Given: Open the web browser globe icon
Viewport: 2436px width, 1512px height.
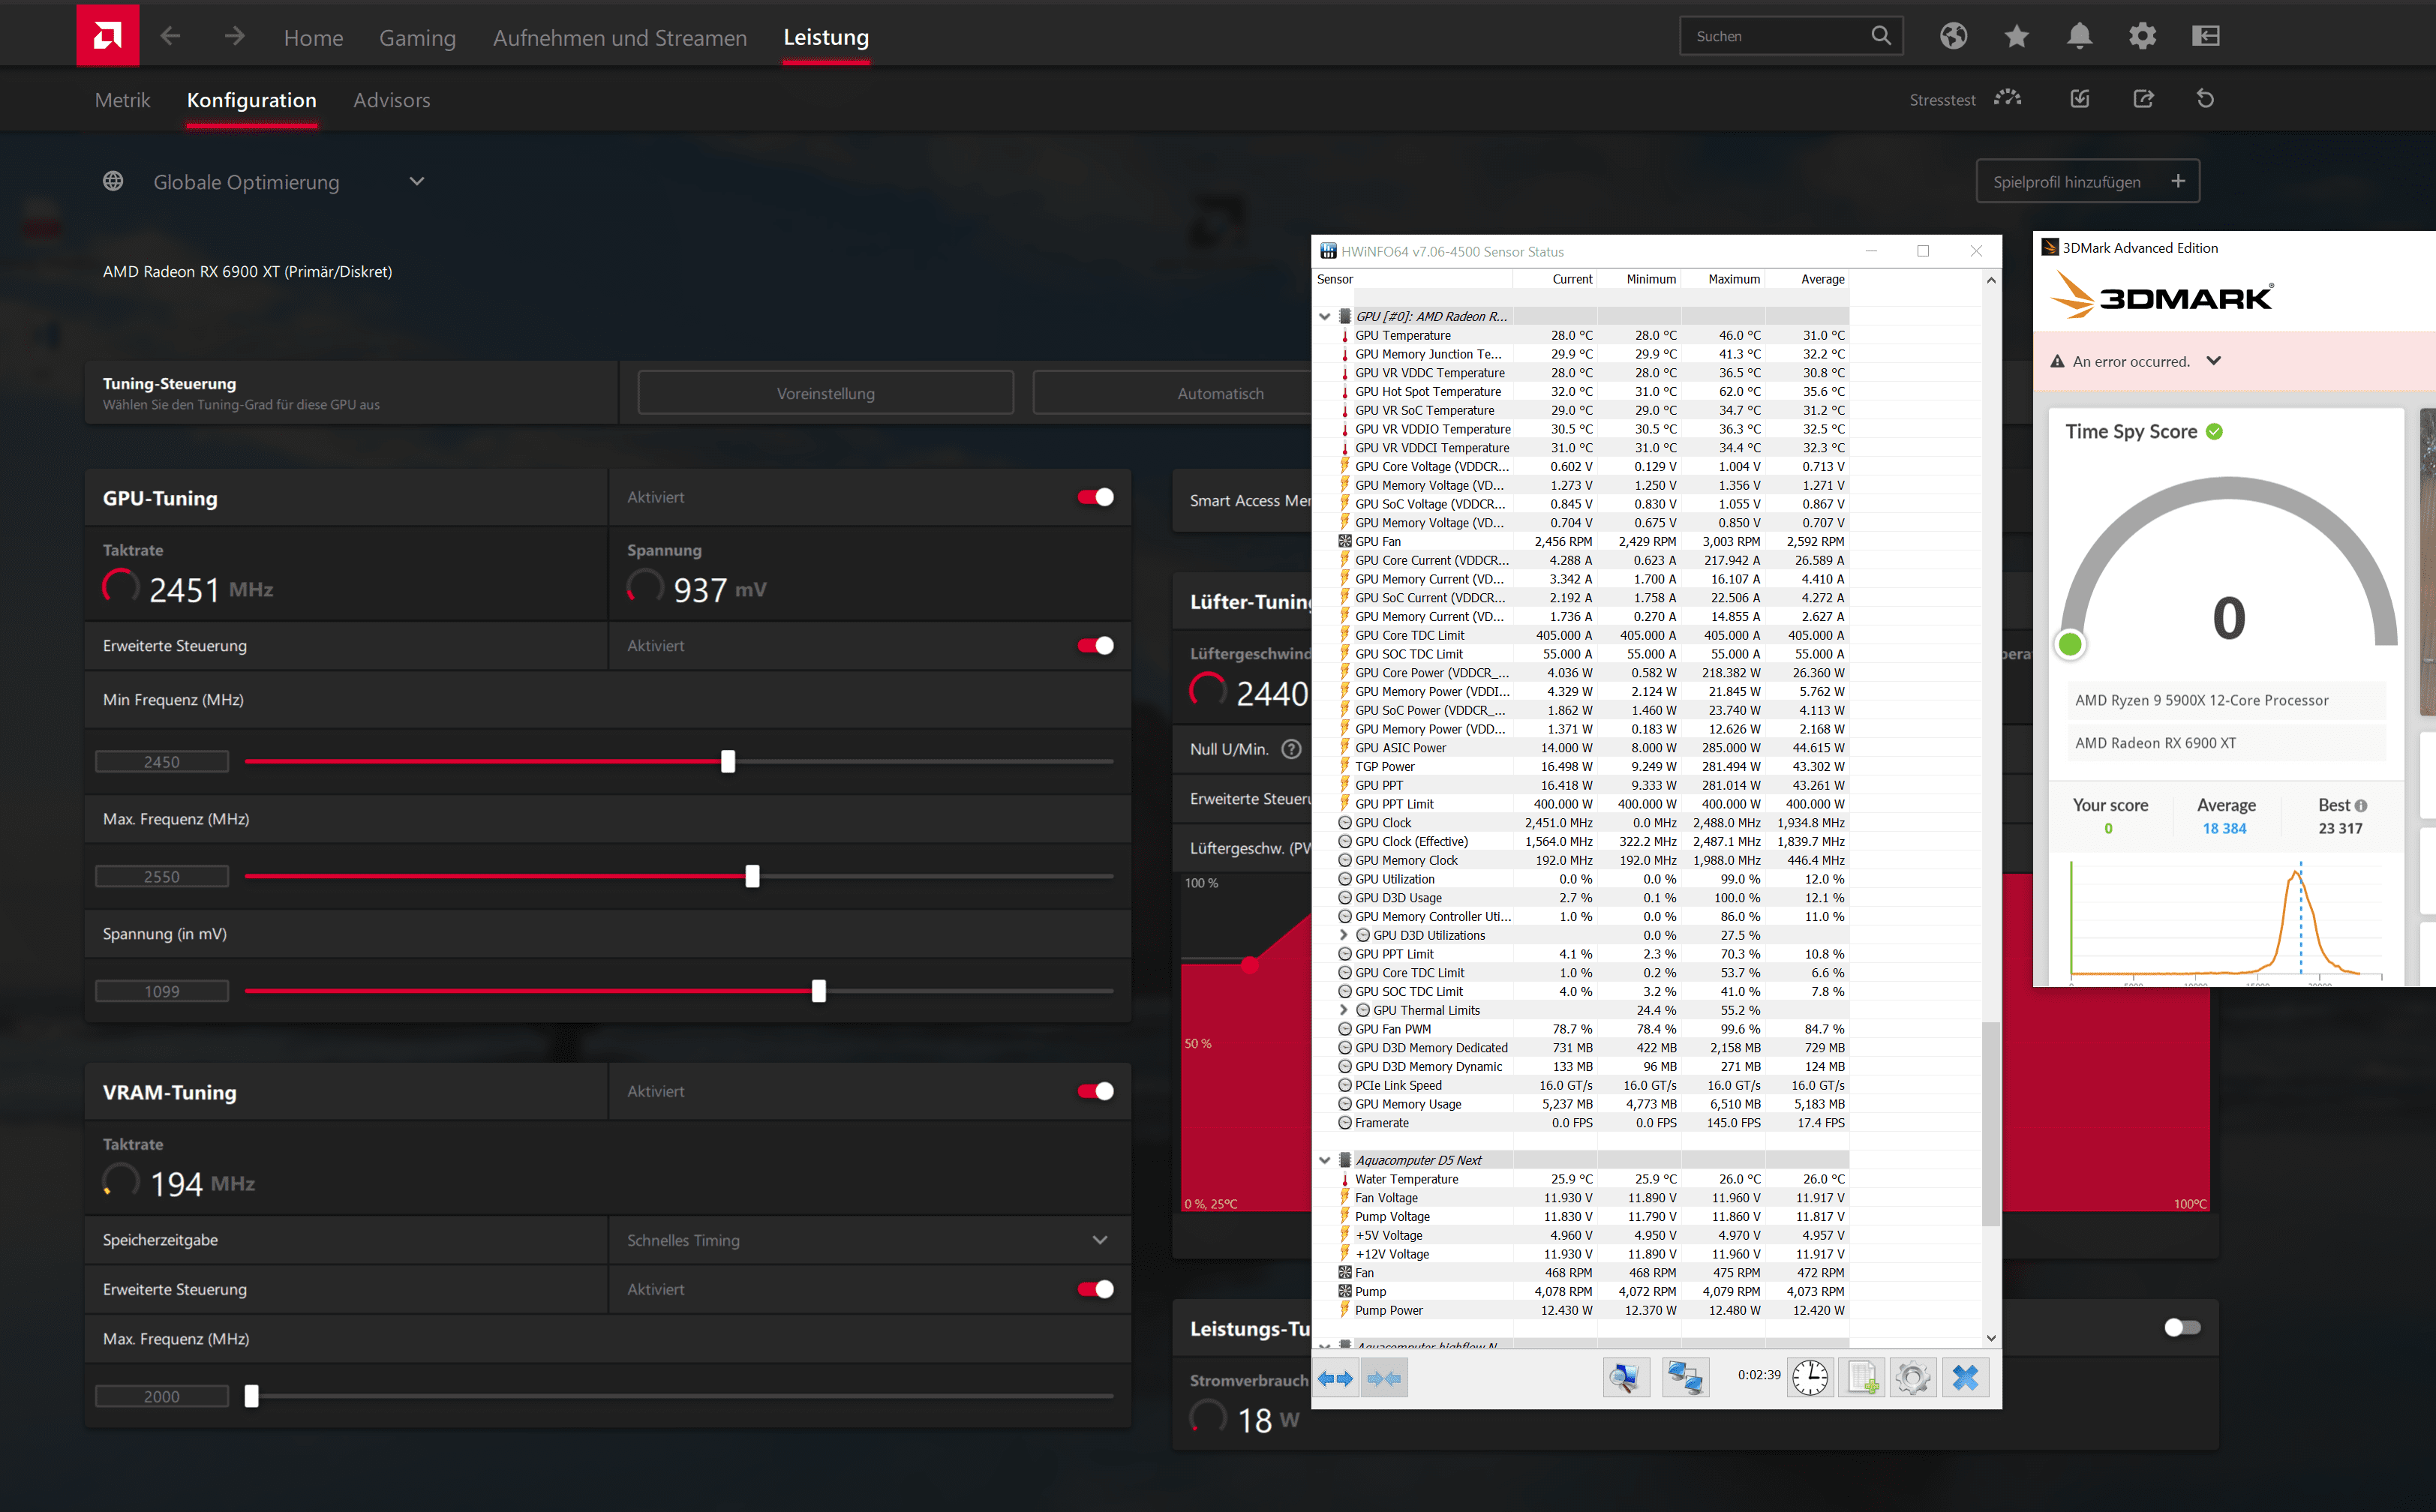Looking at the screenshot, I should click(x=1953, y=36).
